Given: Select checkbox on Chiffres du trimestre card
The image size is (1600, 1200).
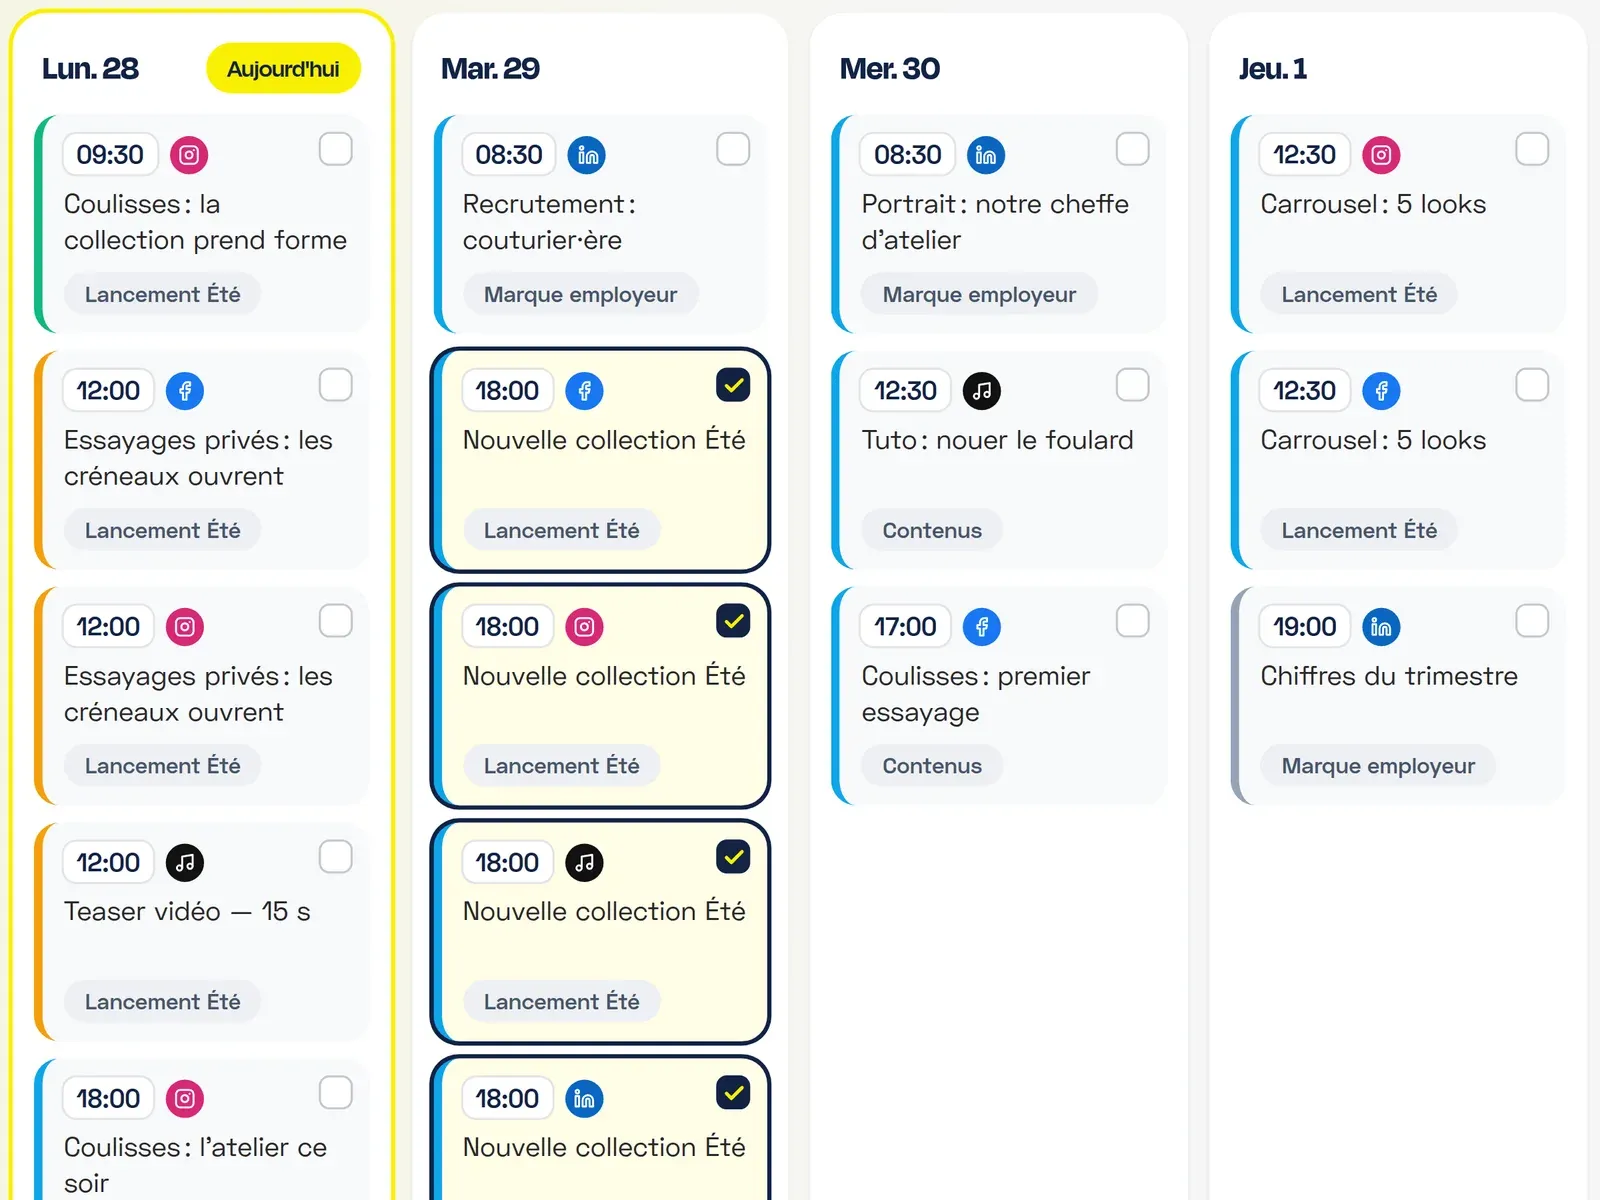Looking at the screenshot, I should 1532,621.
